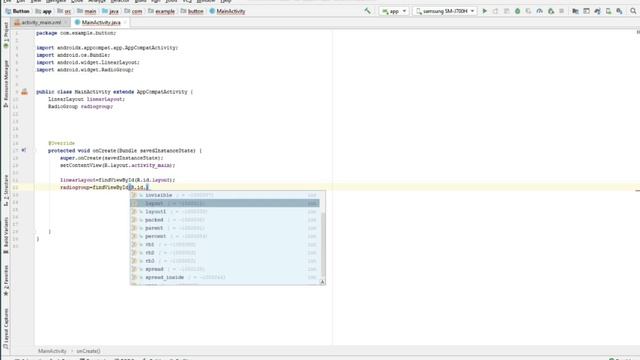
Task: Open the samsung SM-J700H device dropdown
Action: (445, 11)
